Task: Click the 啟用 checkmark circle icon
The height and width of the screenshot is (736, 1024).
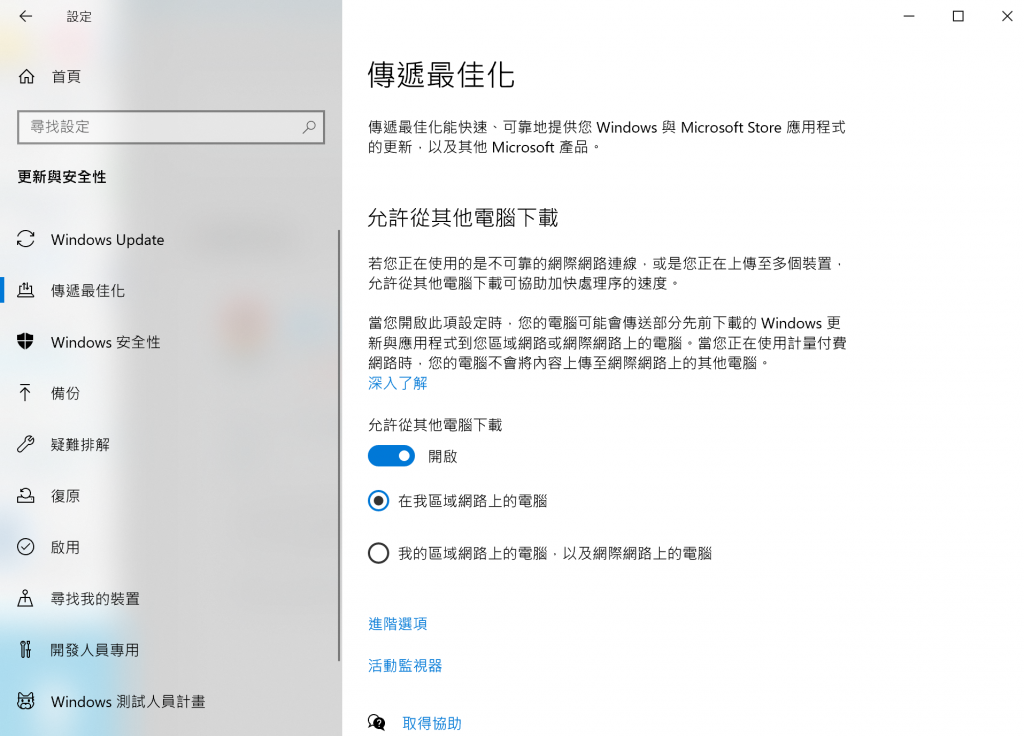Action: pyautogui.click(x=25, y=547)
